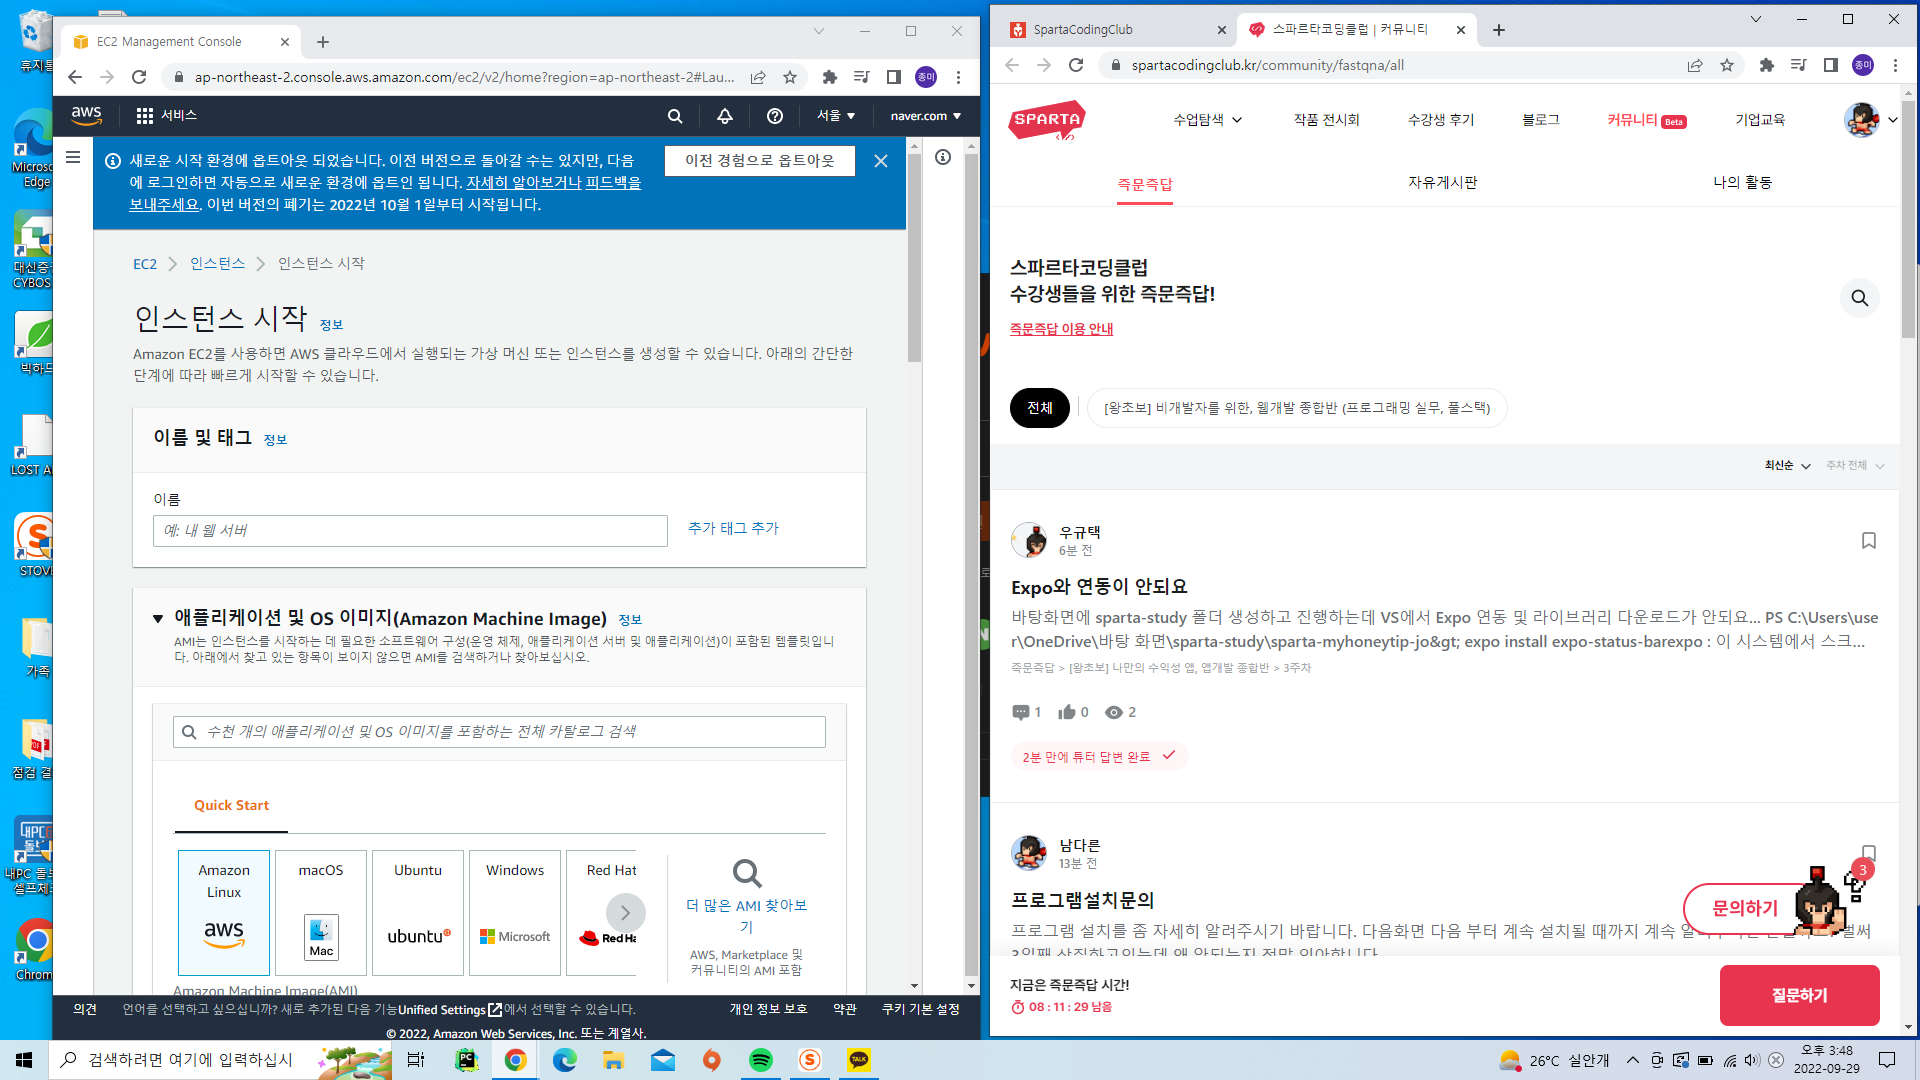This screenshot has width=1920, height=1080.
Task: Bookmark the 'Expo와 연동이 안되요' post
Action: [1869, 541]
